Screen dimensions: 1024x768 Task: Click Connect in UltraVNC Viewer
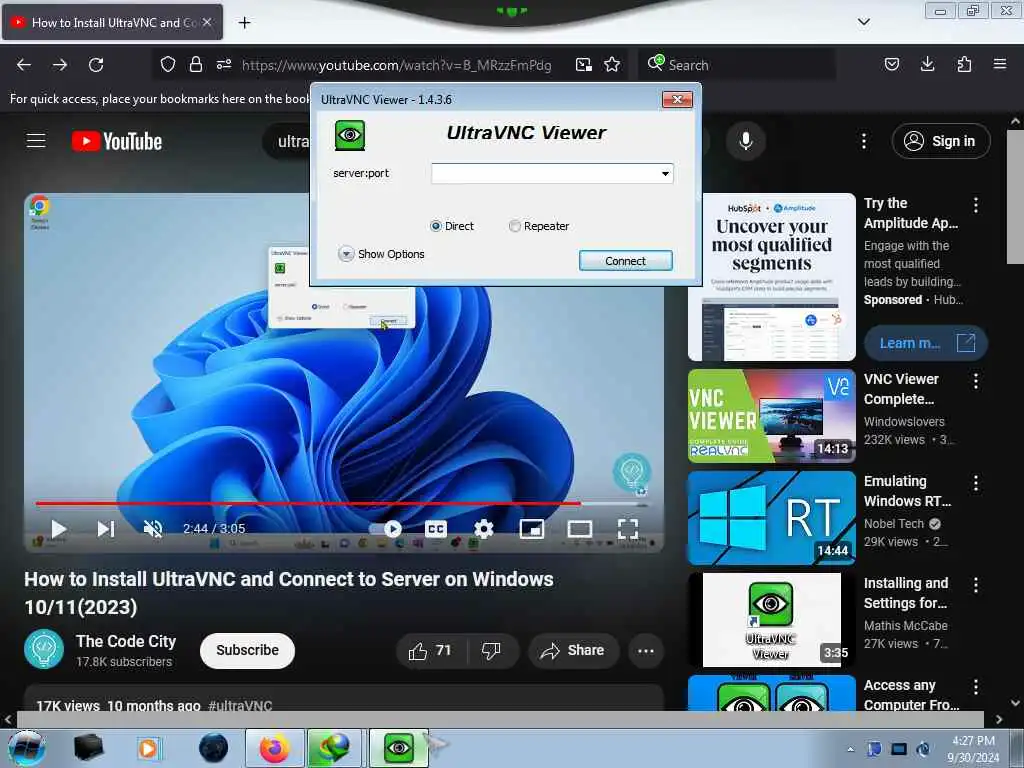(626, 261)
